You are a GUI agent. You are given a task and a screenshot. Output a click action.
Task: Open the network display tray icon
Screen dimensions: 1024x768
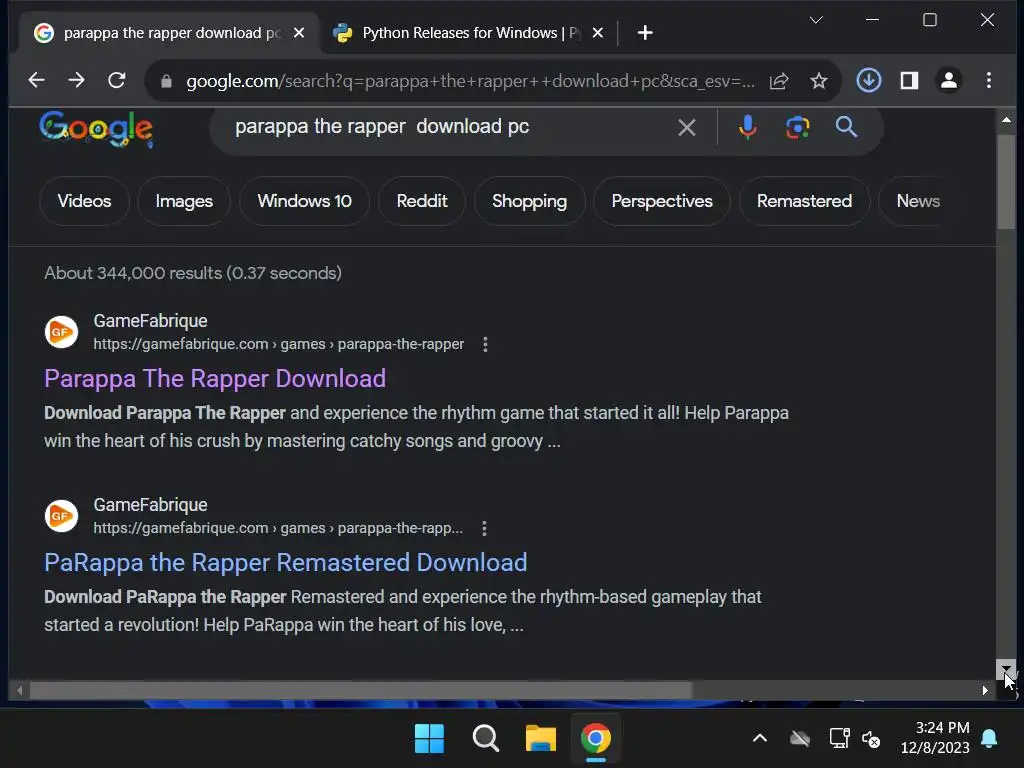tap(839, 739)
